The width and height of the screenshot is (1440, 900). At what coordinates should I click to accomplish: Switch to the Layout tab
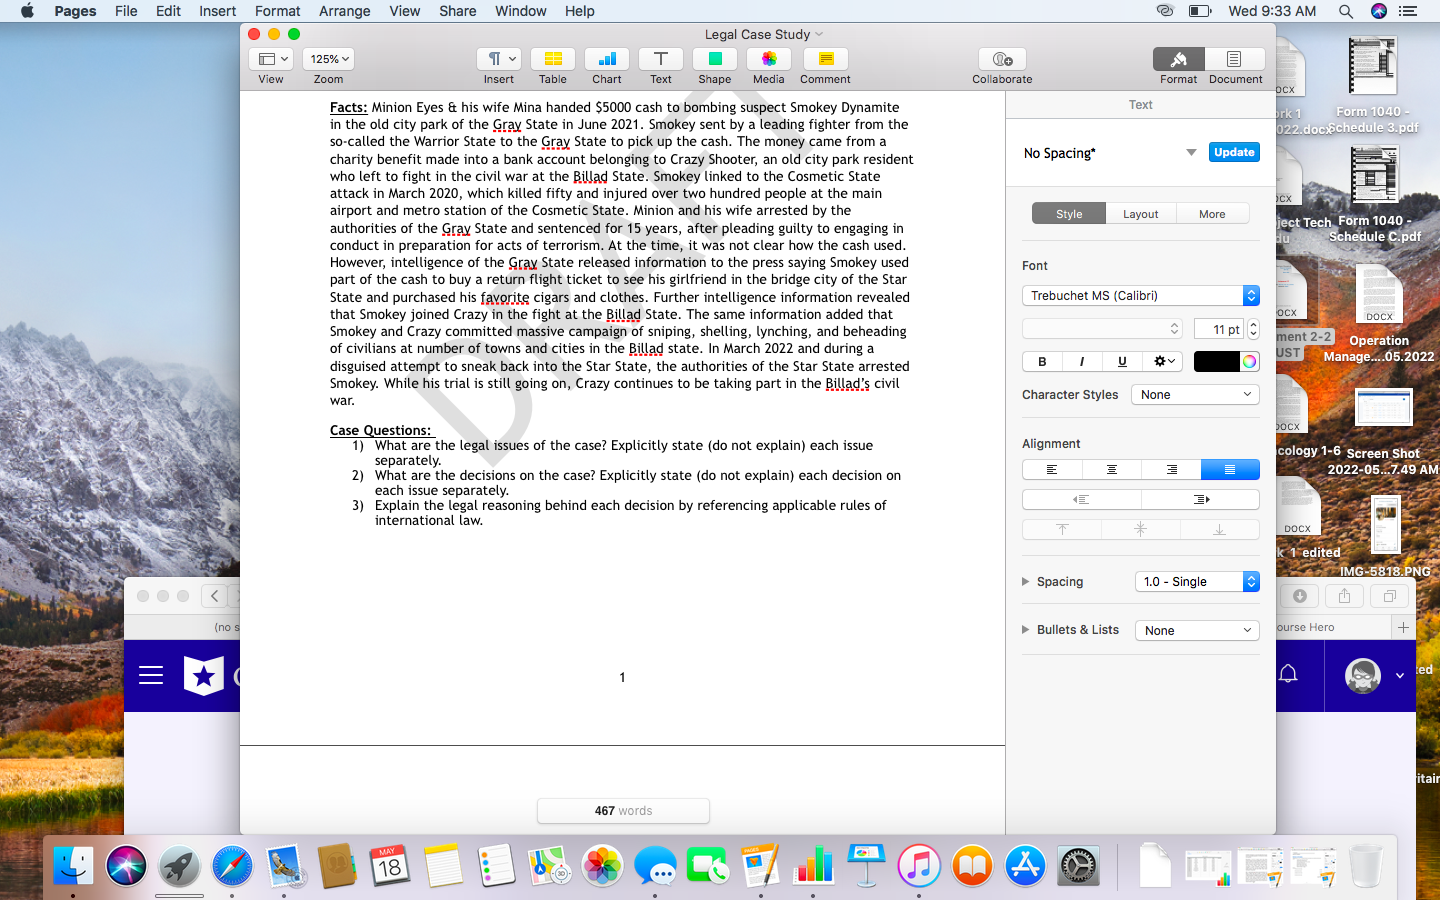tap(1140, 213)
